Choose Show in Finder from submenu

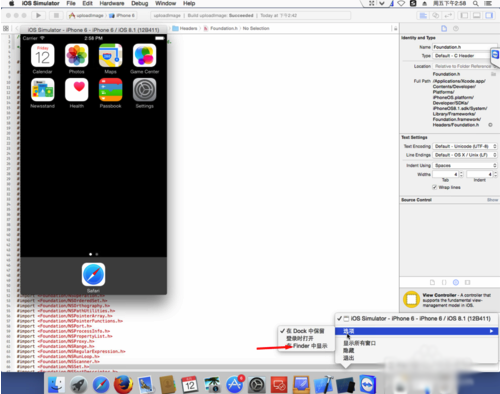pos(307,346)
